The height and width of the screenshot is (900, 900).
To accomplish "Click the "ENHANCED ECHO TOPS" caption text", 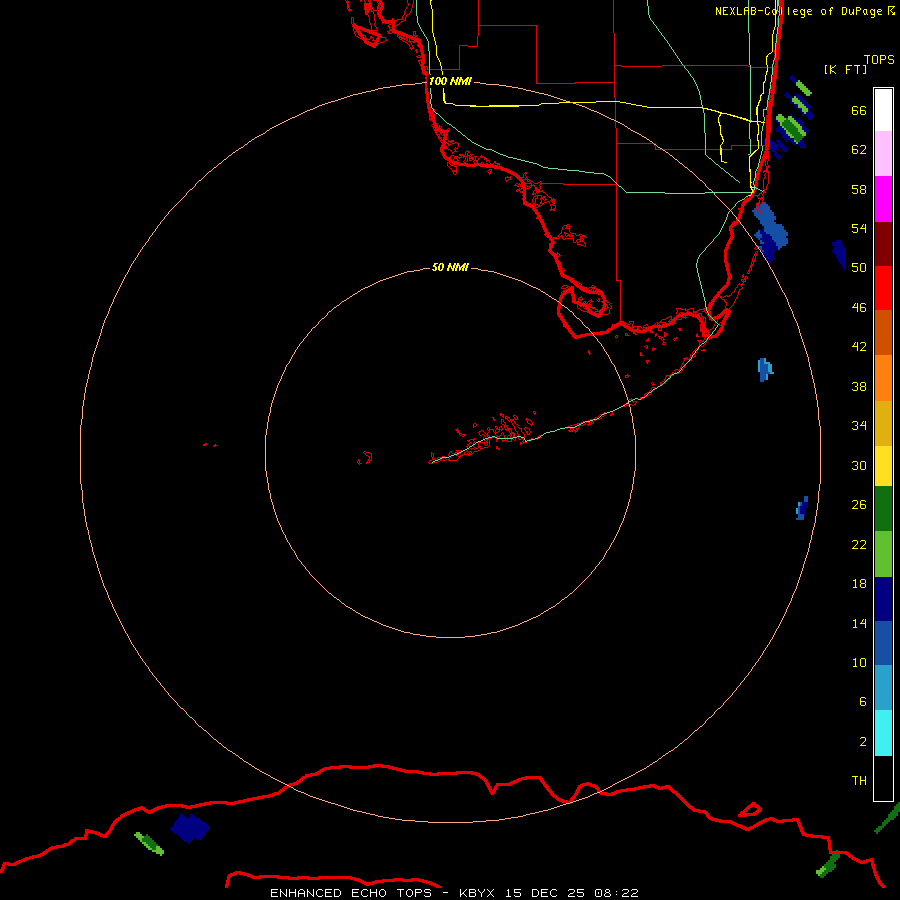I will (351, 893).
